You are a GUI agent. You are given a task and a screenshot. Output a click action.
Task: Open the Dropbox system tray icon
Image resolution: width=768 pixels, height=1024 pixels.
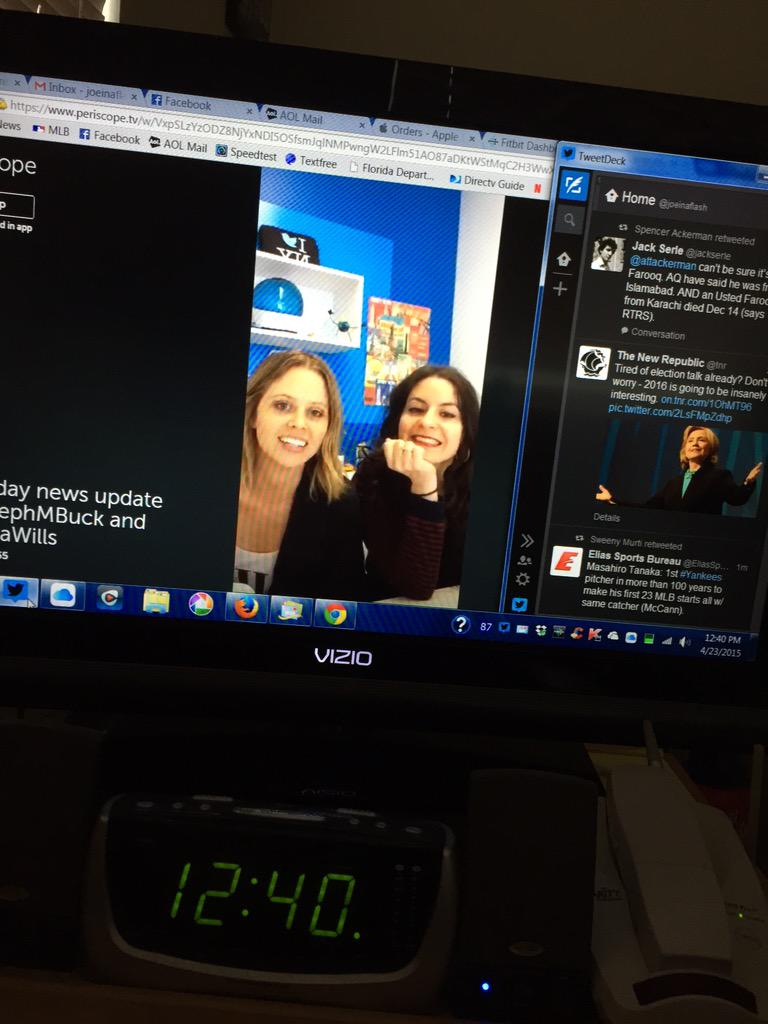541,630
